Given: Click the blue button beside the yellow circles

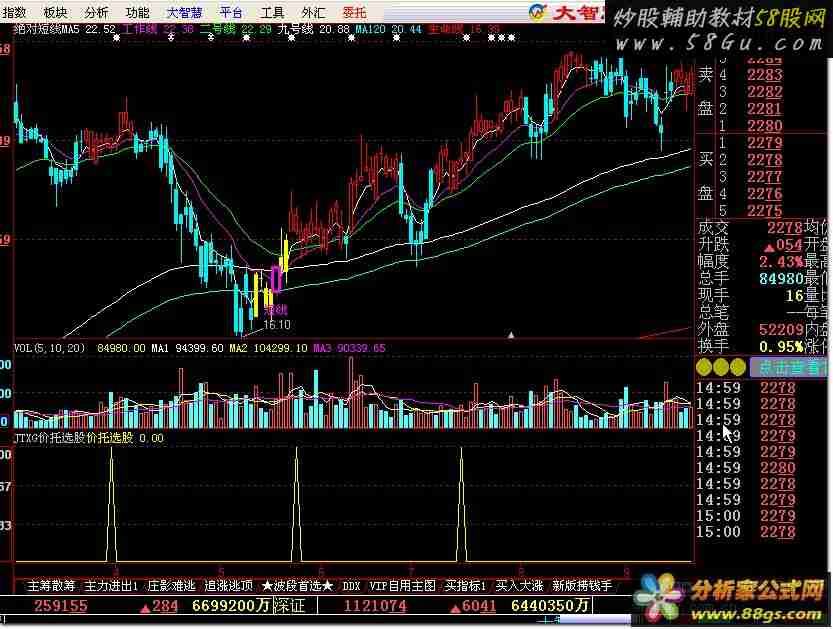Looking at the screenshot, I should [788, 367].
